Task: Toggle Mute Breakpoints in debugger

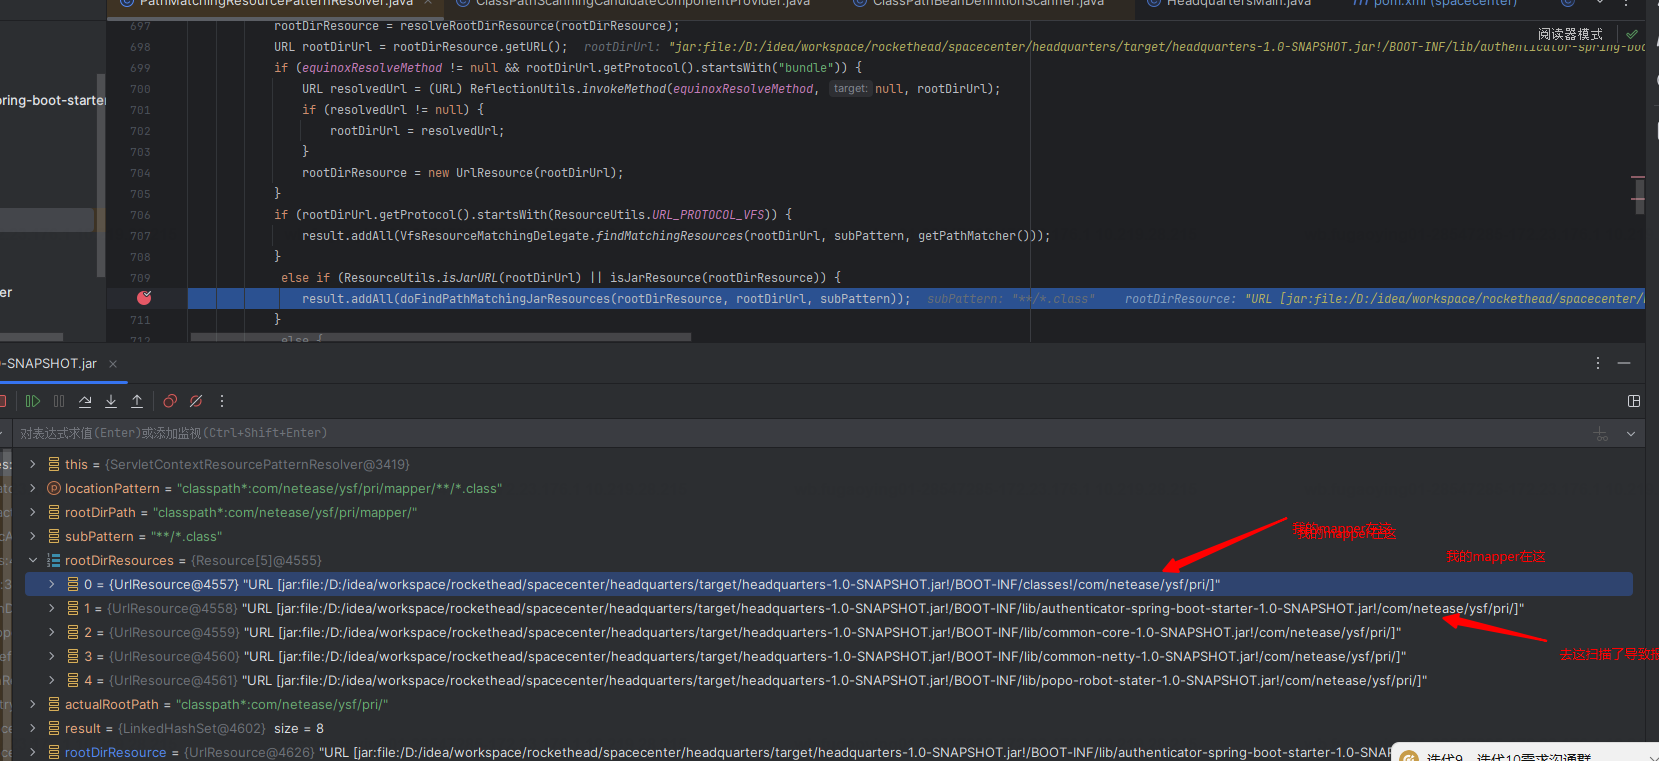Action: coord(196,401)
